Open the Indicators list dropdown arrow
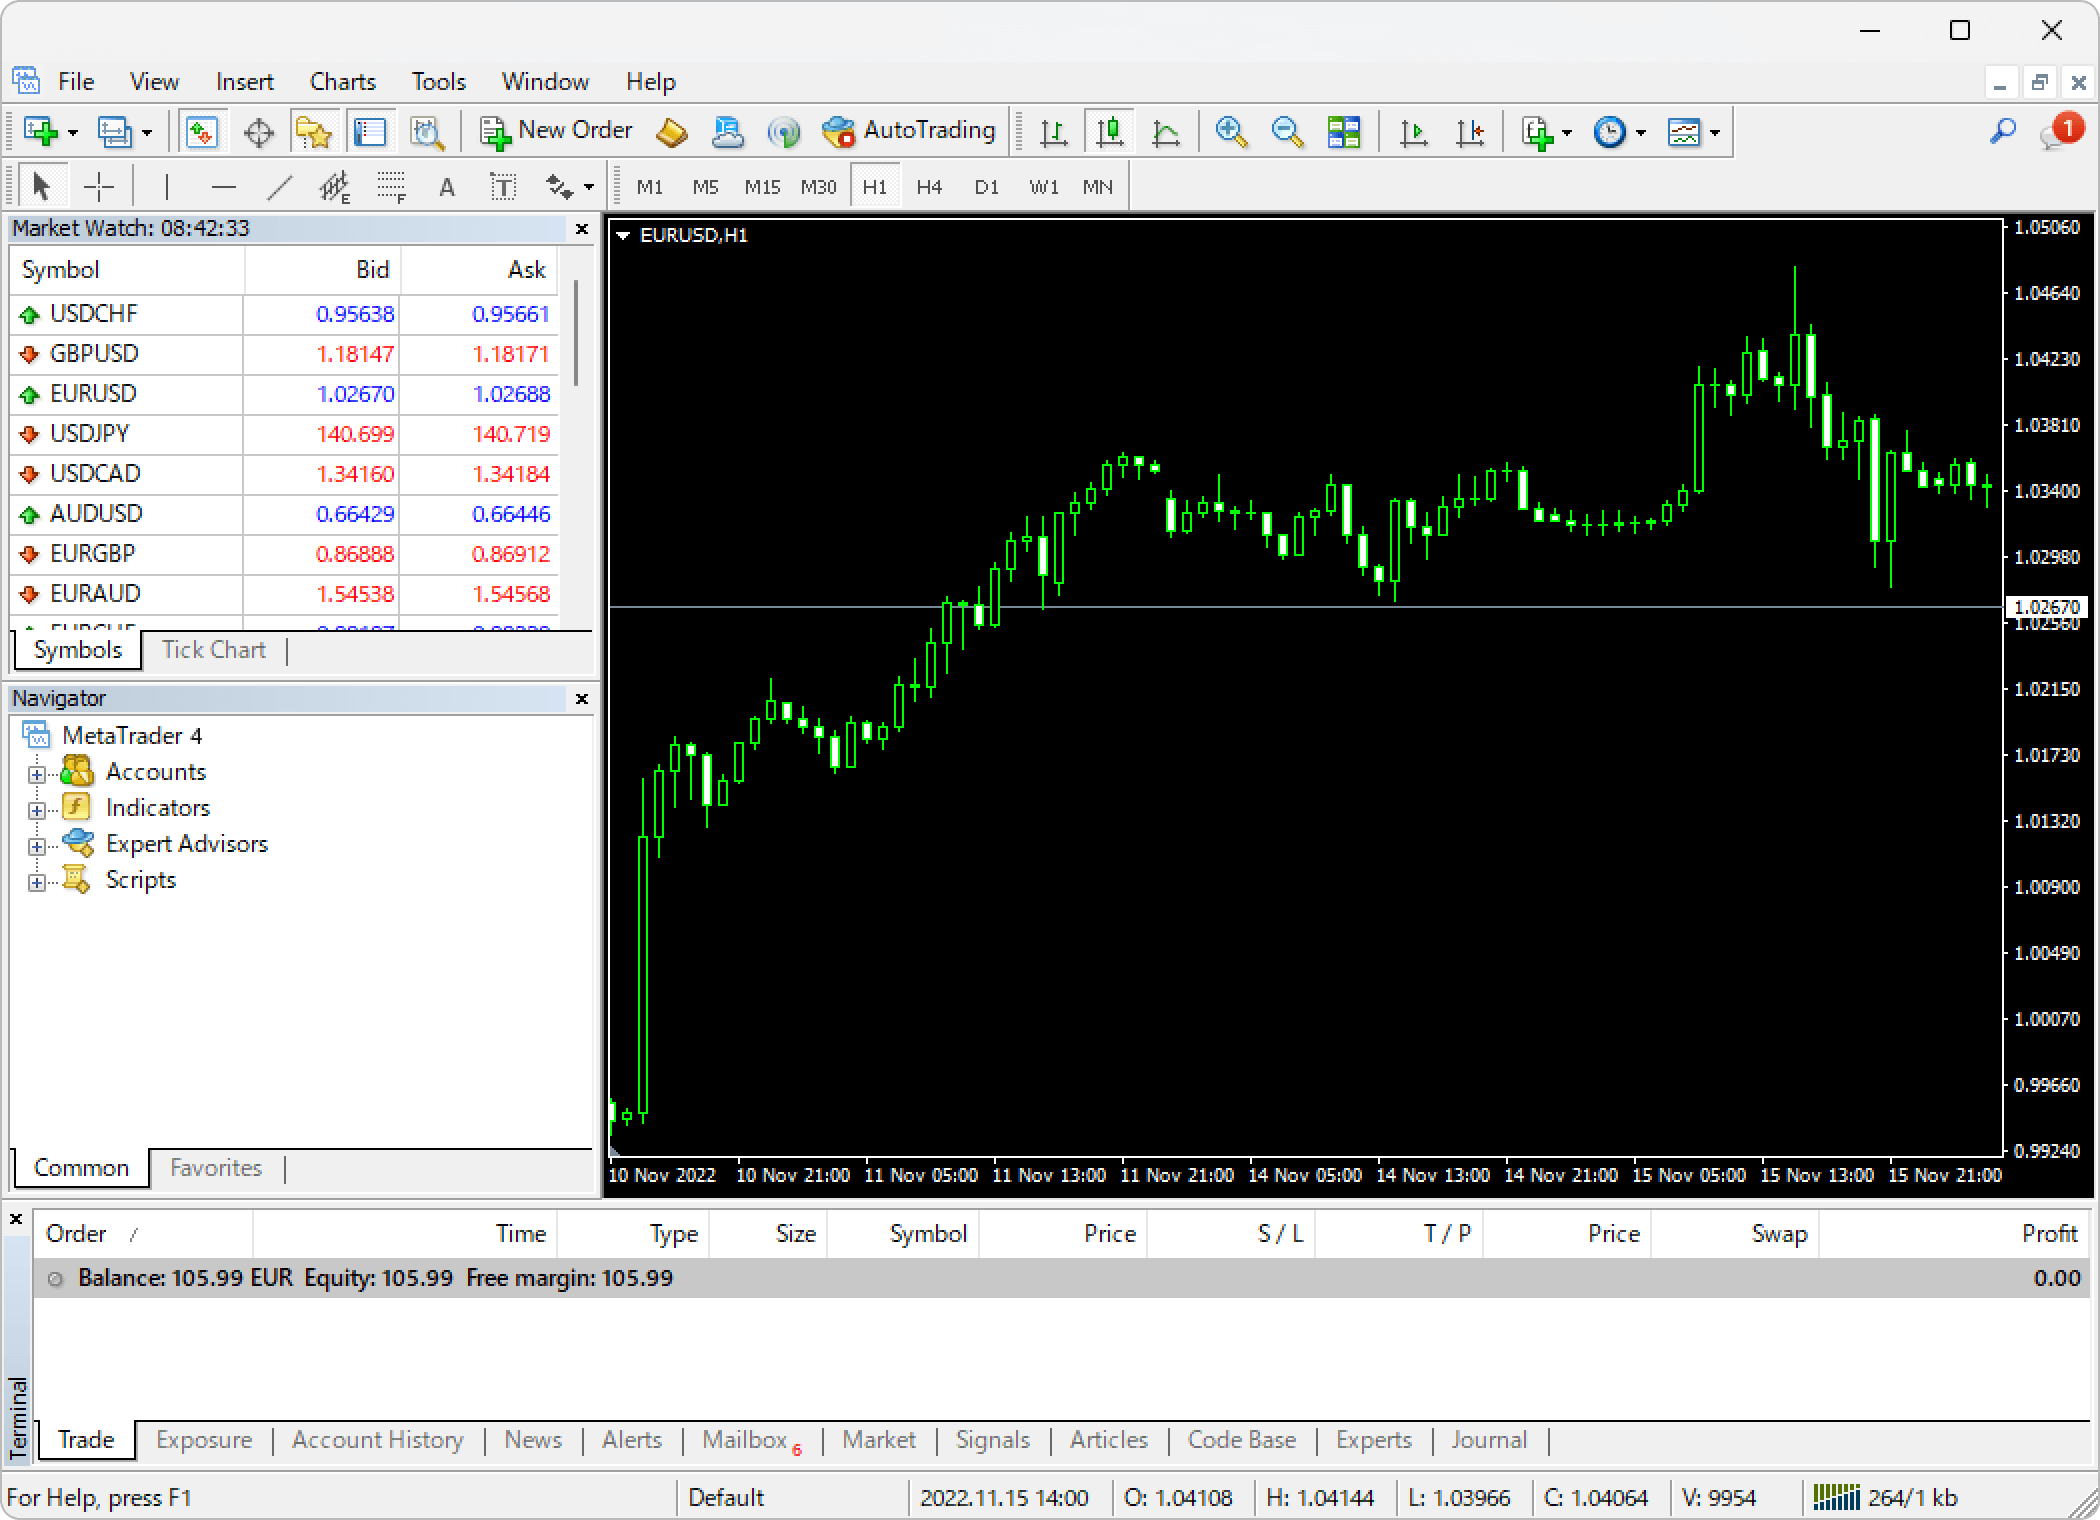Image resolution: width=2100 pixels, height=1520 pixels. [x=1566, y=133]
